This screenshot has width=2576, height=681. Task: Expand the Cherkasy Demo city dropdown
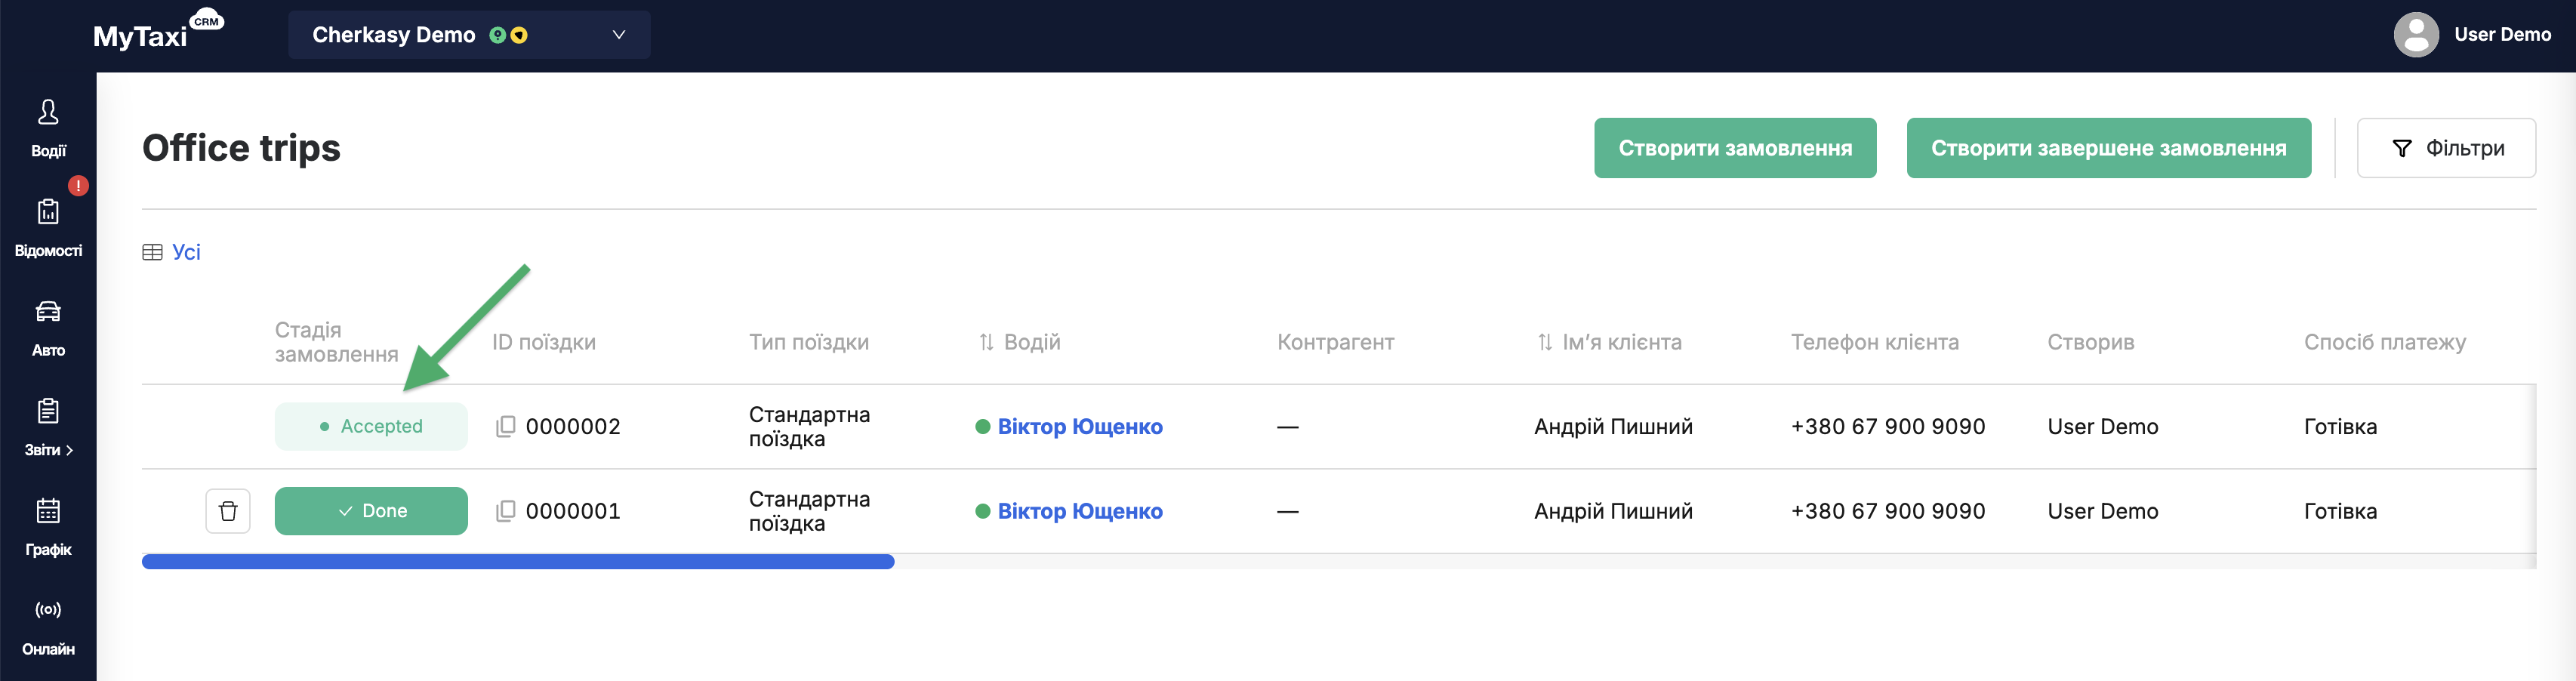[469, 35]
